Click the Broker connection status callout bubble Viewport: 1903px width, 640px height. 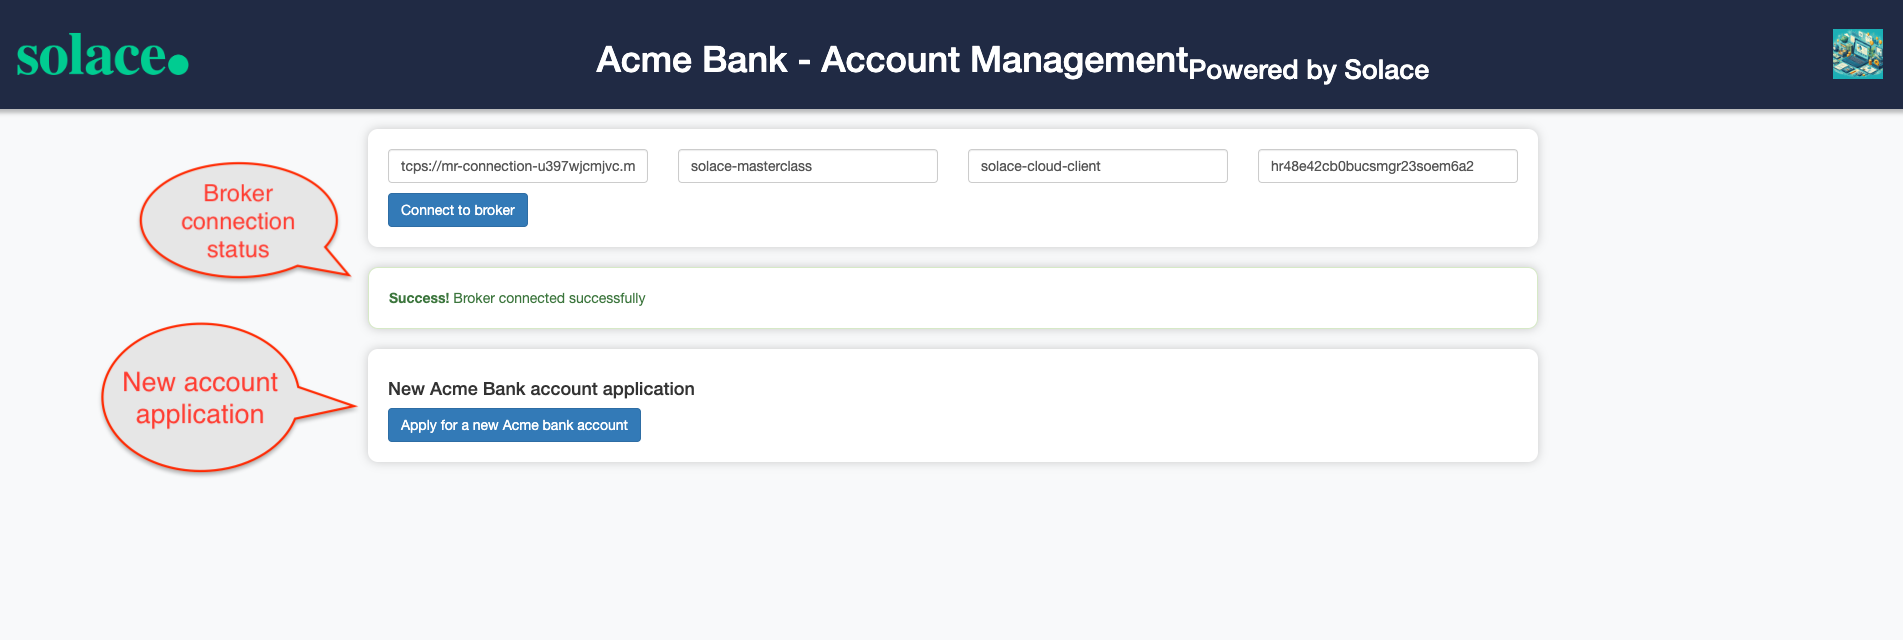click(x=238, y=220)
